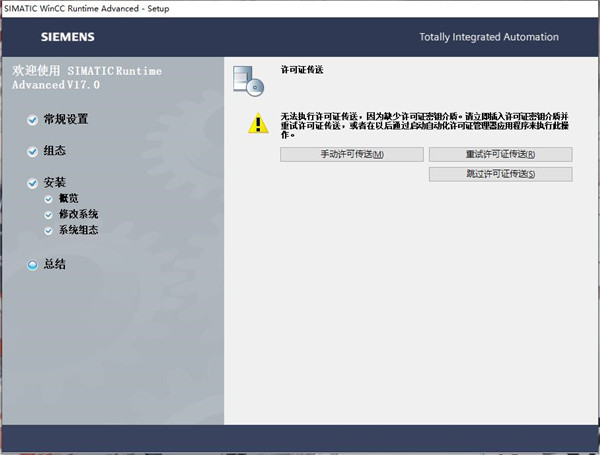Viewport: 600px width, 455px height.
Task: Select the 组态 step in the sidebar
Action: [54, 150]
